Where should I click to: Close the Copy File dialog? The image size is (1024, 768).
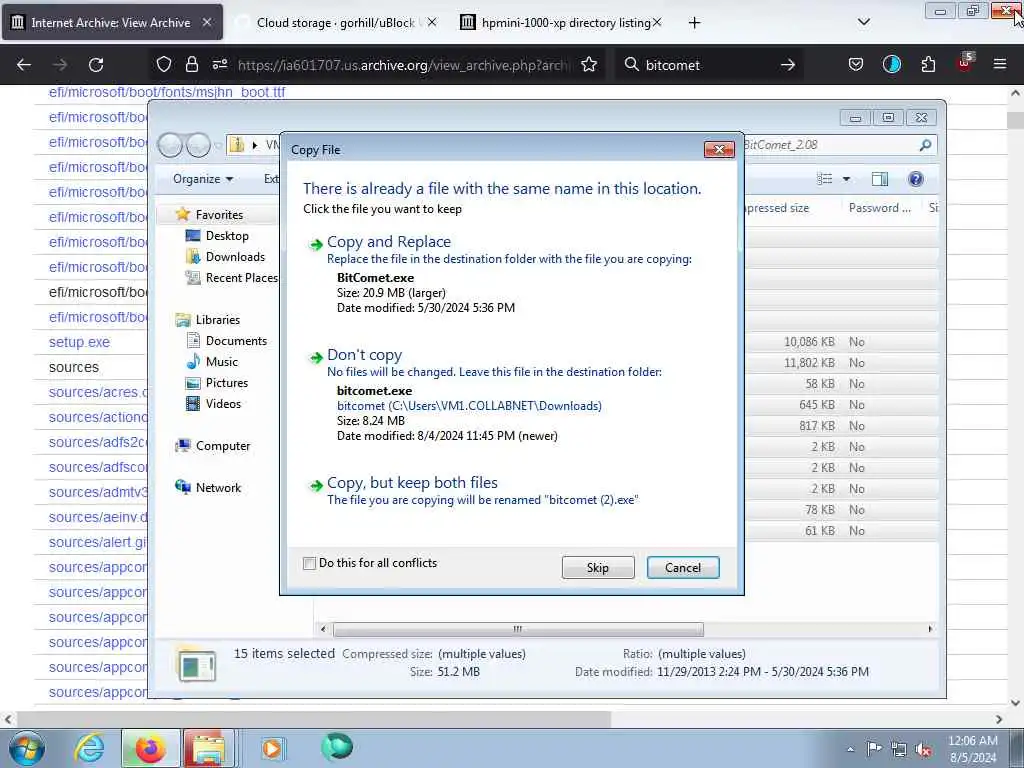[x=719, y=150]
